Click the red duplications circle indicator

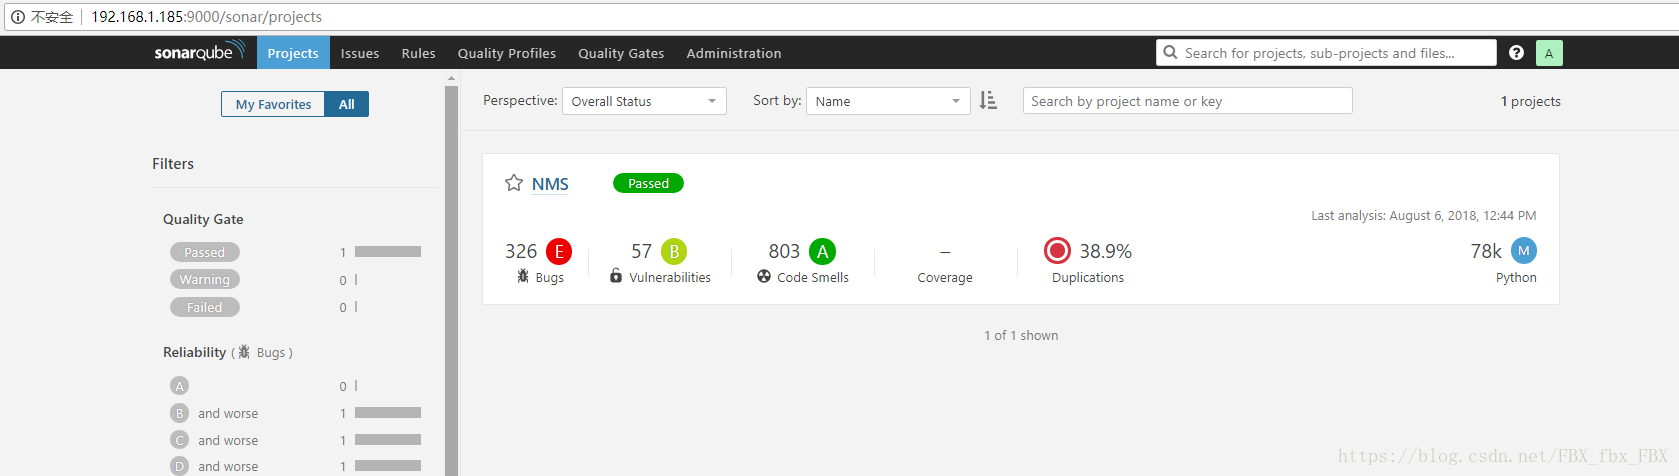[1057, 251]
